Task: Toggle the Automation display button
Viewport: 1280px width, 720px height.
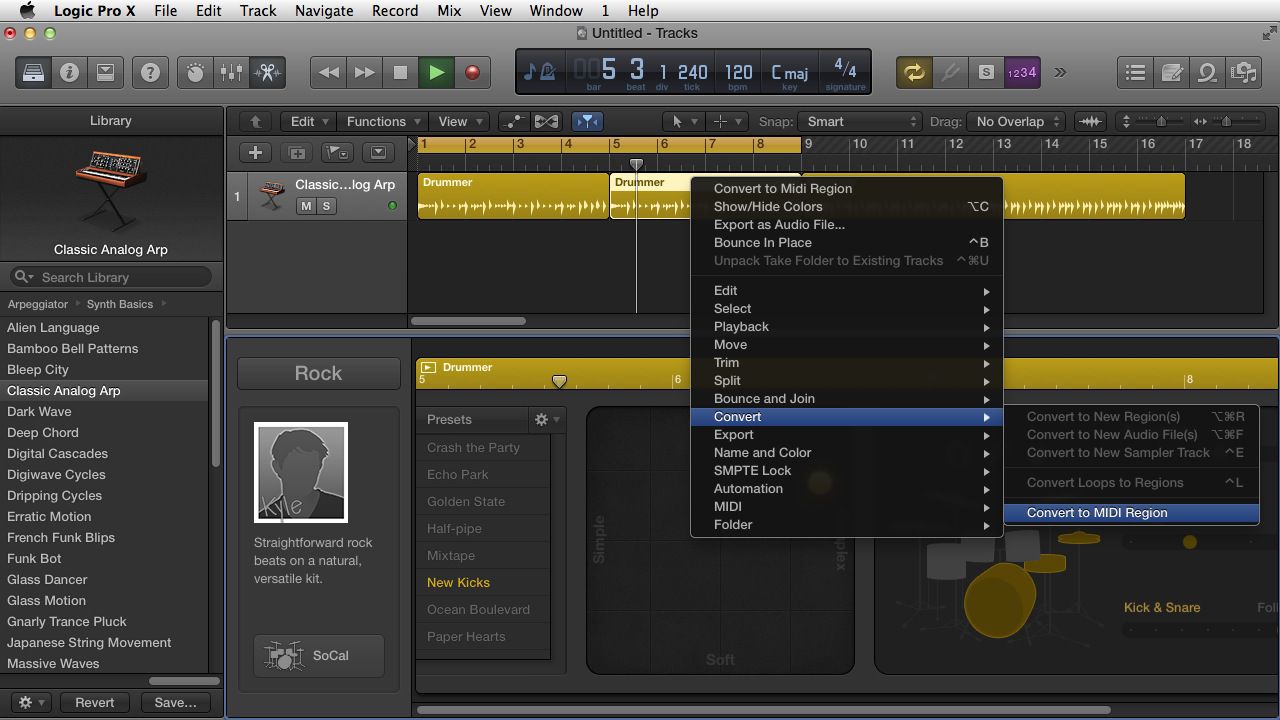Action: pyautogui.click(x=513, y=121)
